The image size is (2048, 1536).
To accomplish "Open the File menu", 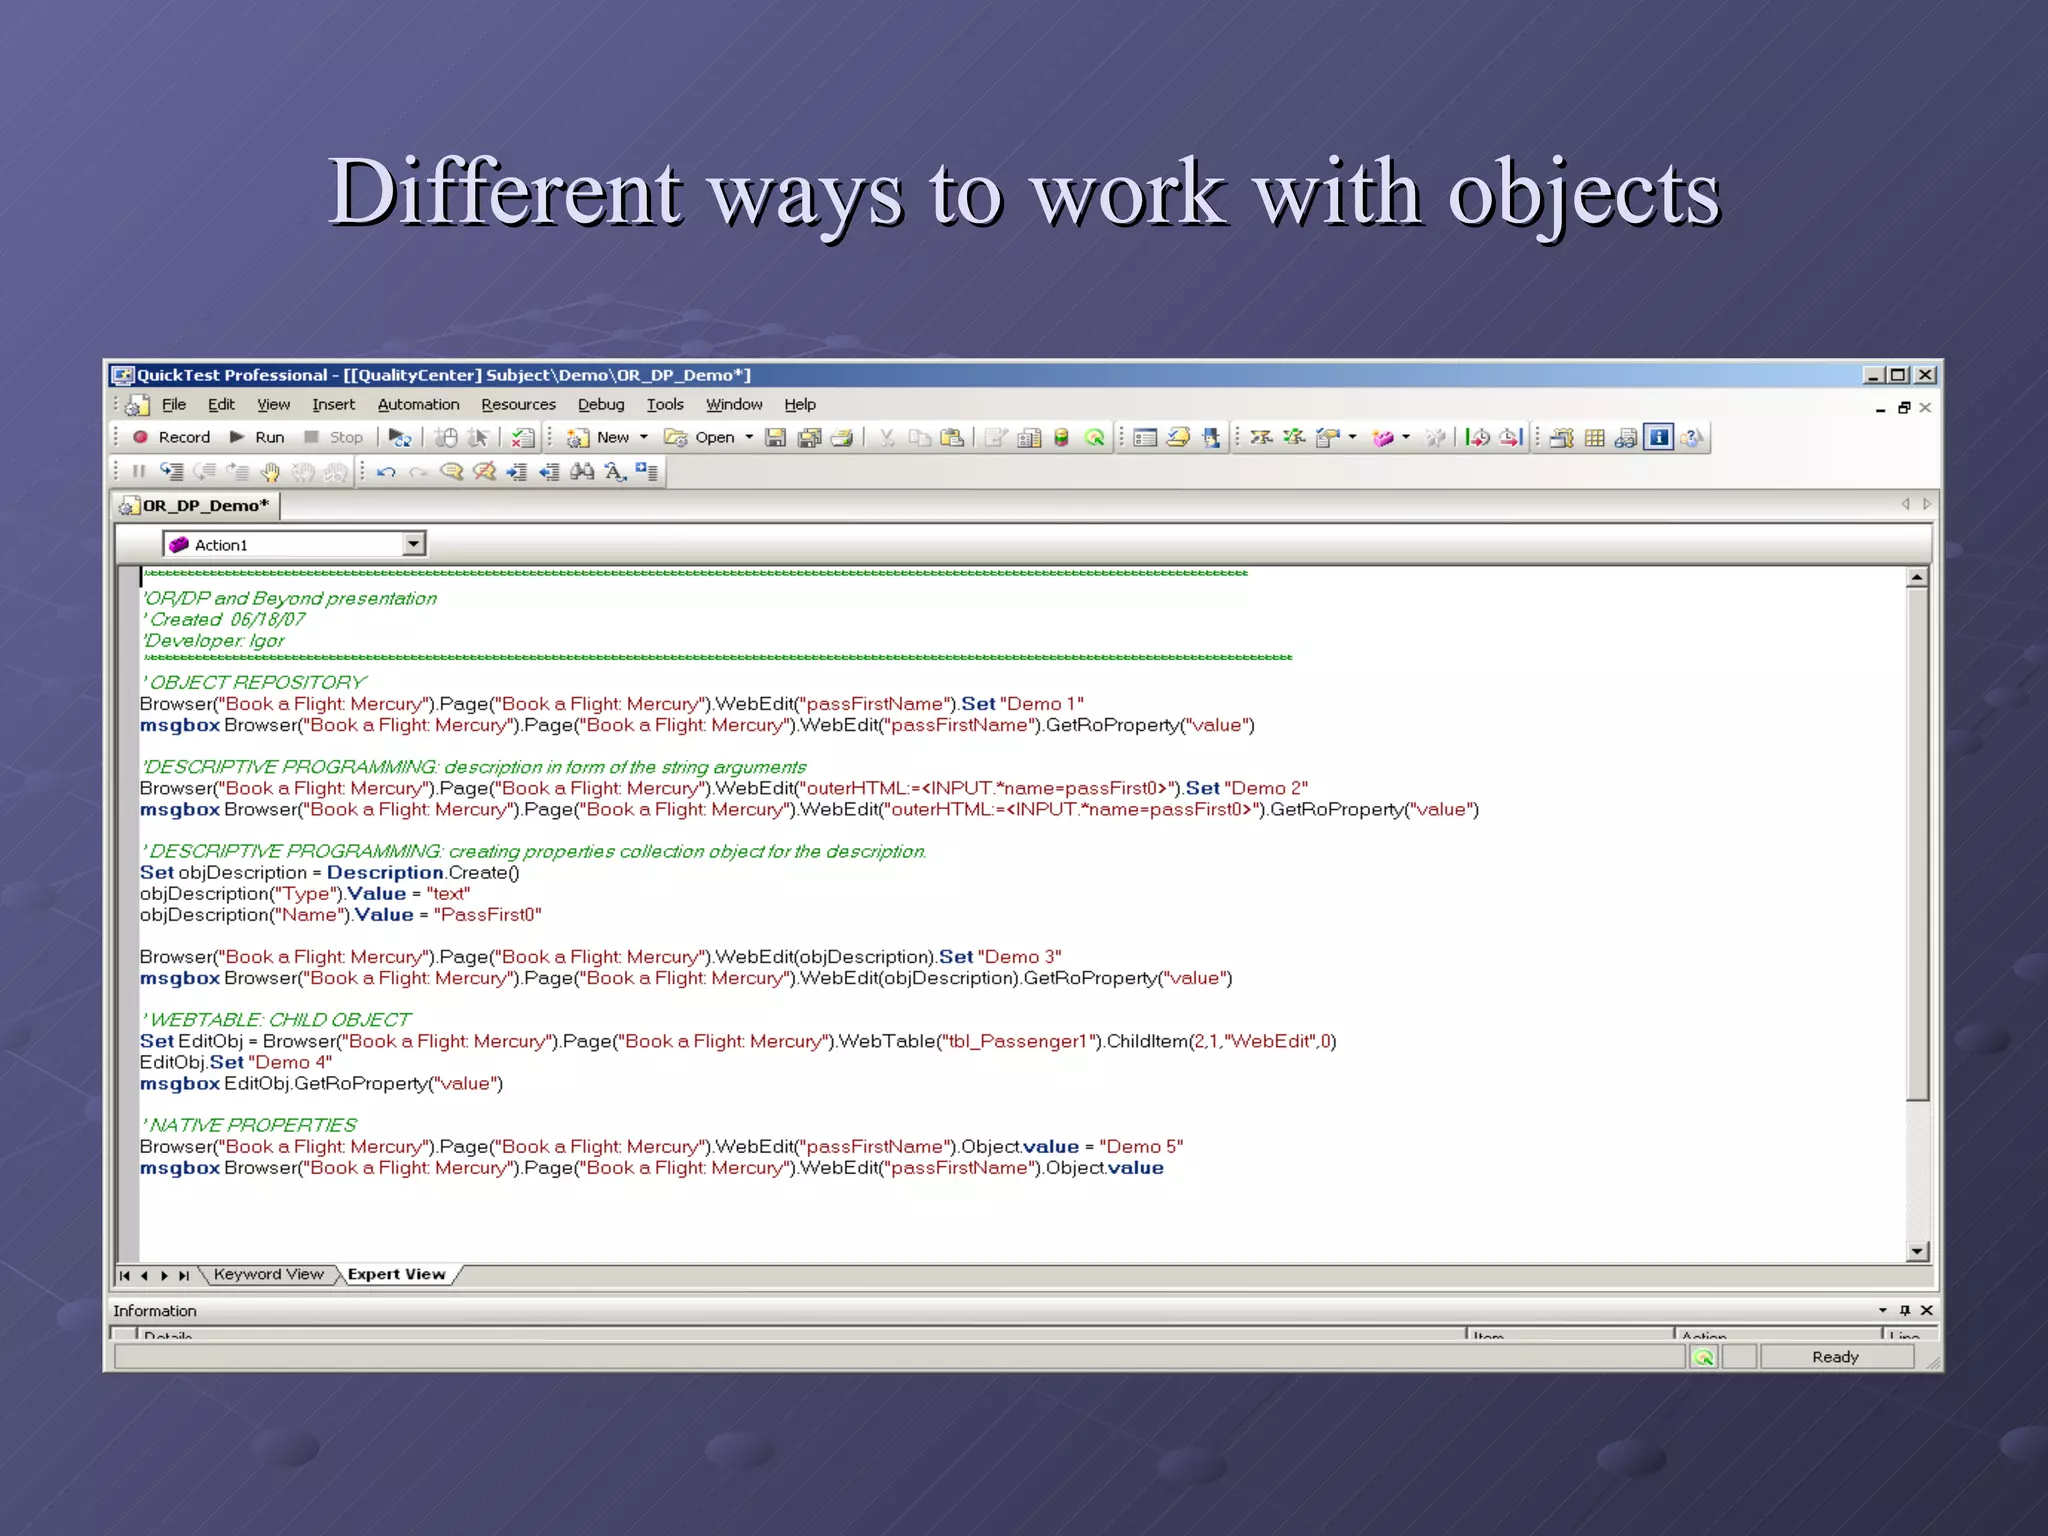I will (174, 404).
